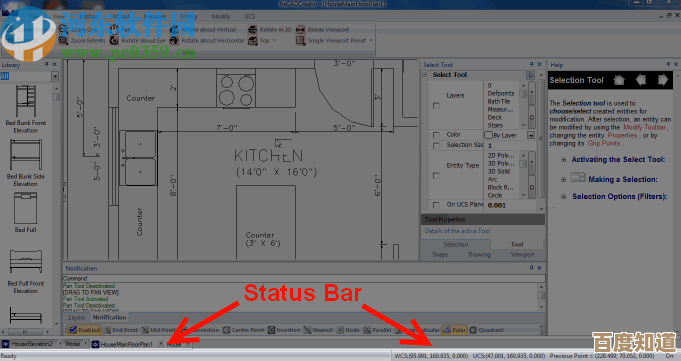Toggle Quadrant snap
This screenshot has height=361, width=681.
tap(486, 330)
